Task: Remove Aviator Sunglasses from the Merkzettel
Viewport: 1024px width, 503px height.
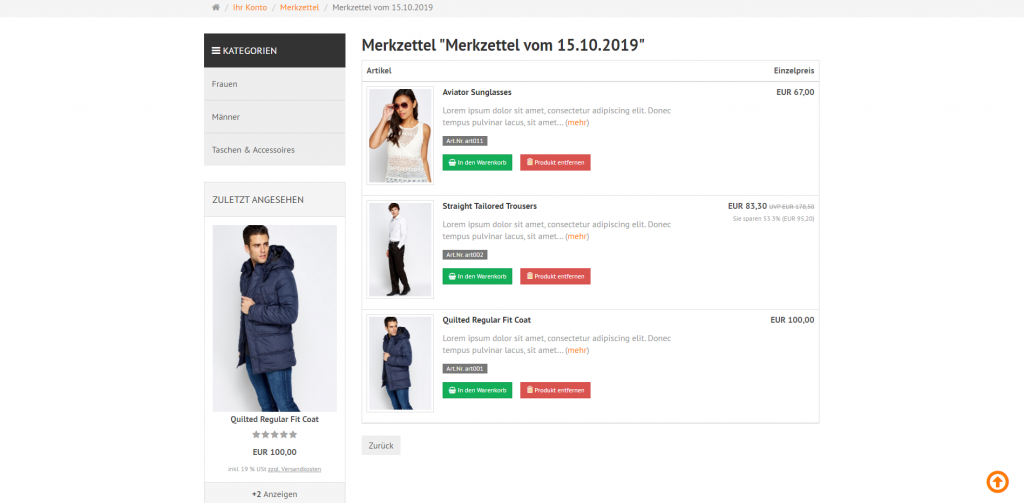Action: click(x=555, y=162)
